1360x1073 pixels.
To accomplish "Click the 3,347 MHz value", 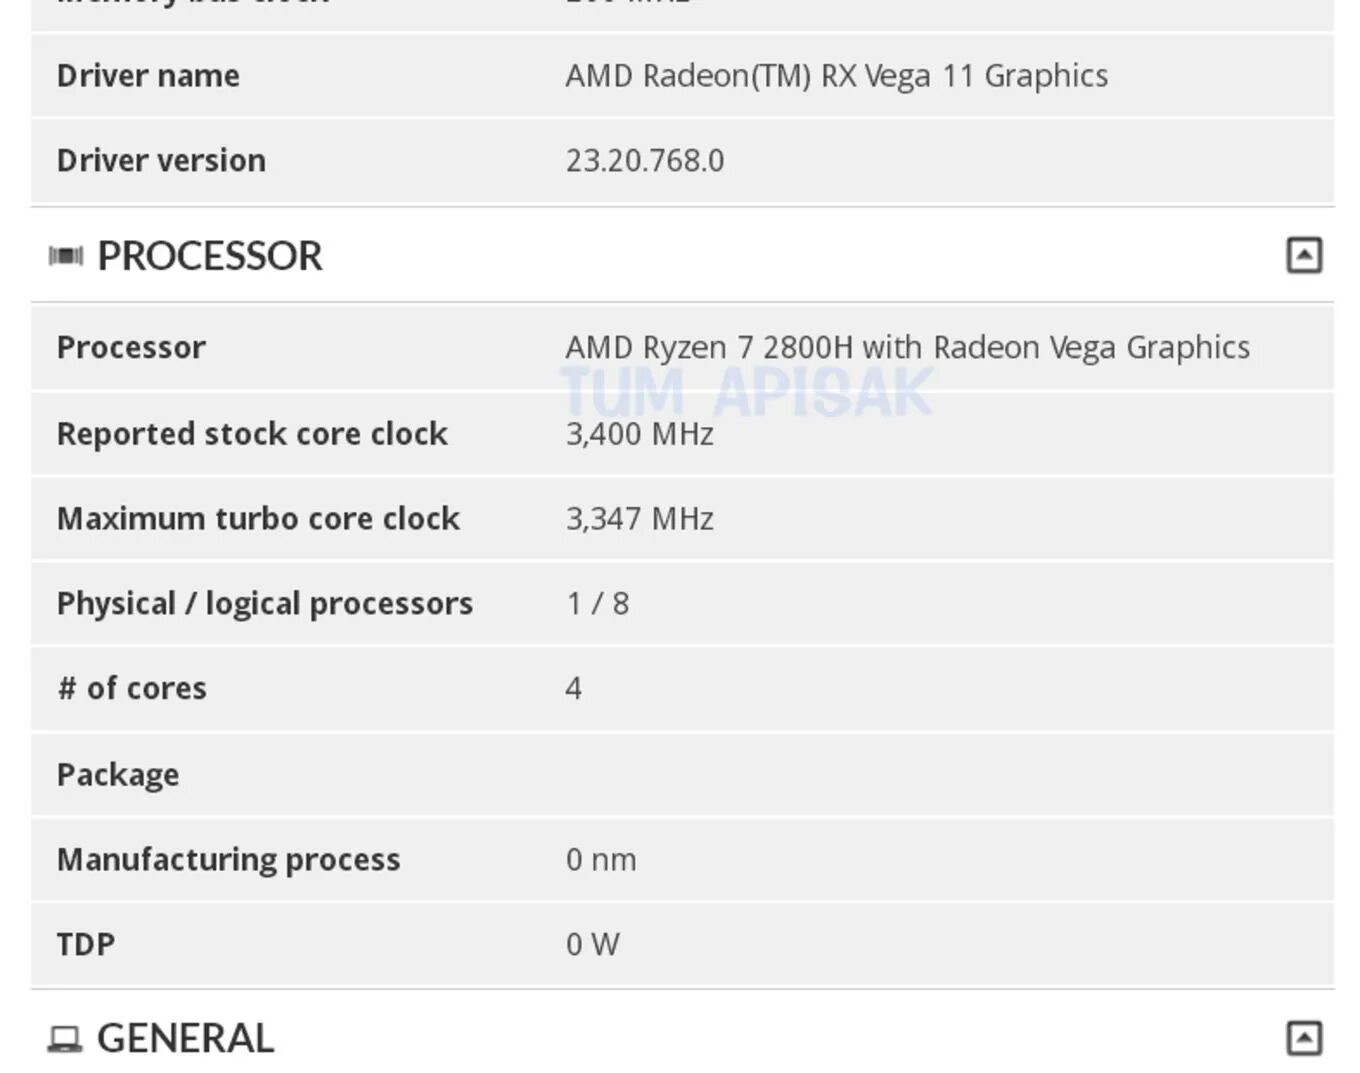I will coord(639,519).
